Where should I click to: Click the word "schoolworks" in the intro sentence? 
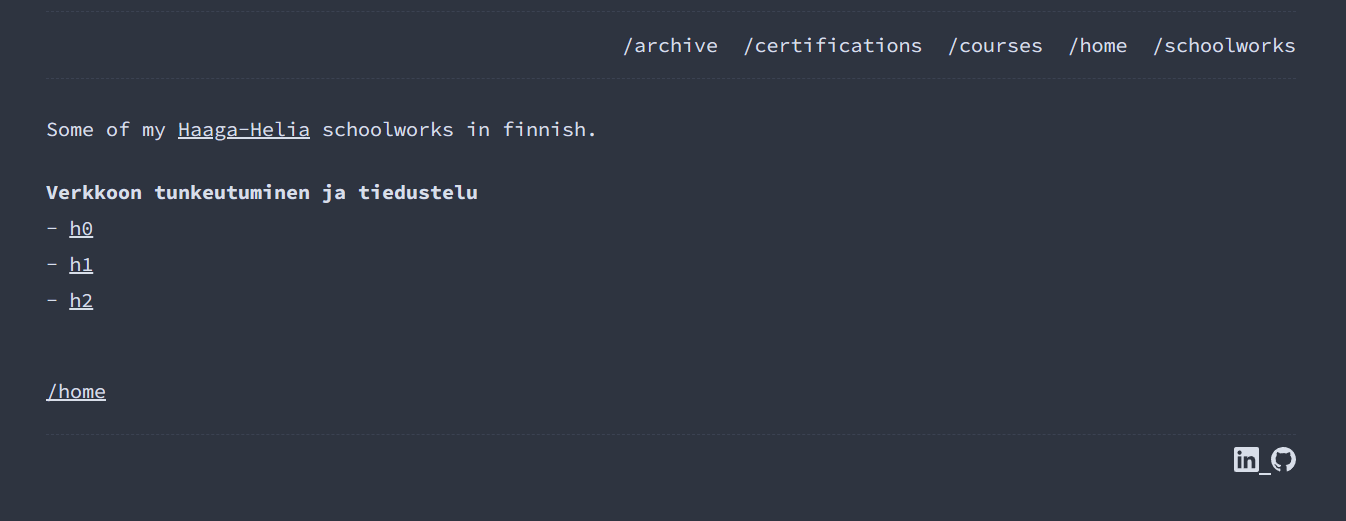coord(387,130)
